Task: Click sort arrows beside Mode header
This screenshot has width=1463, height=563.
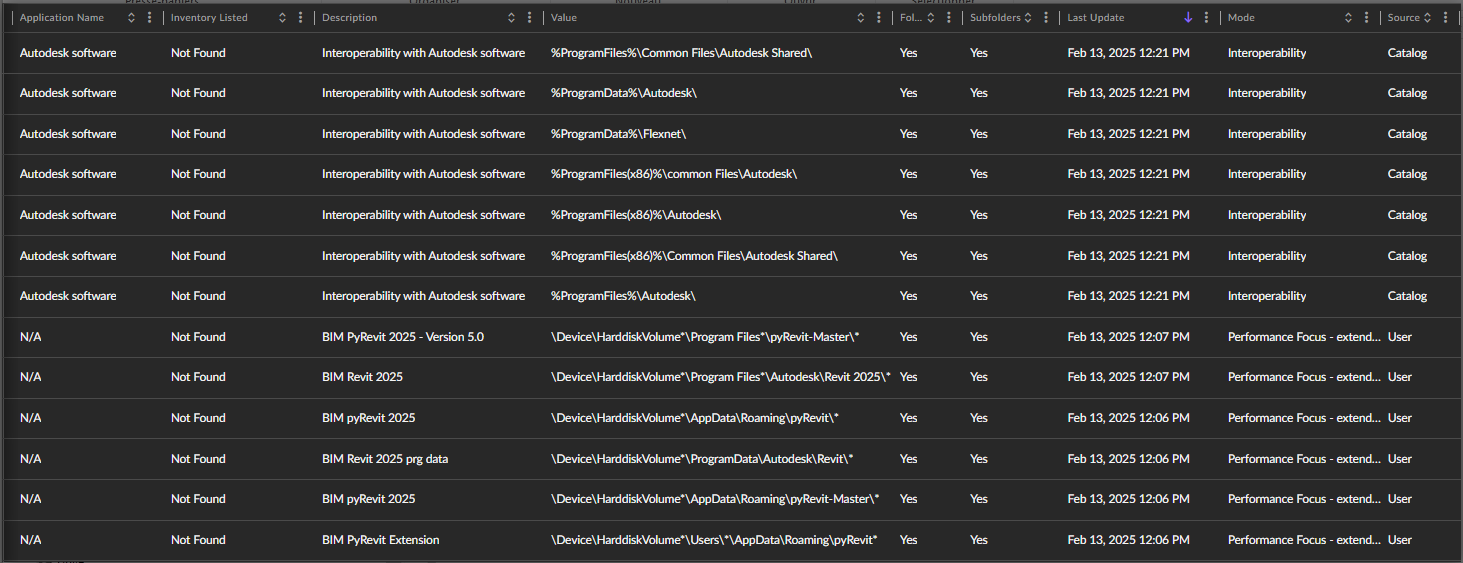Action: [x=1348, y=18]
